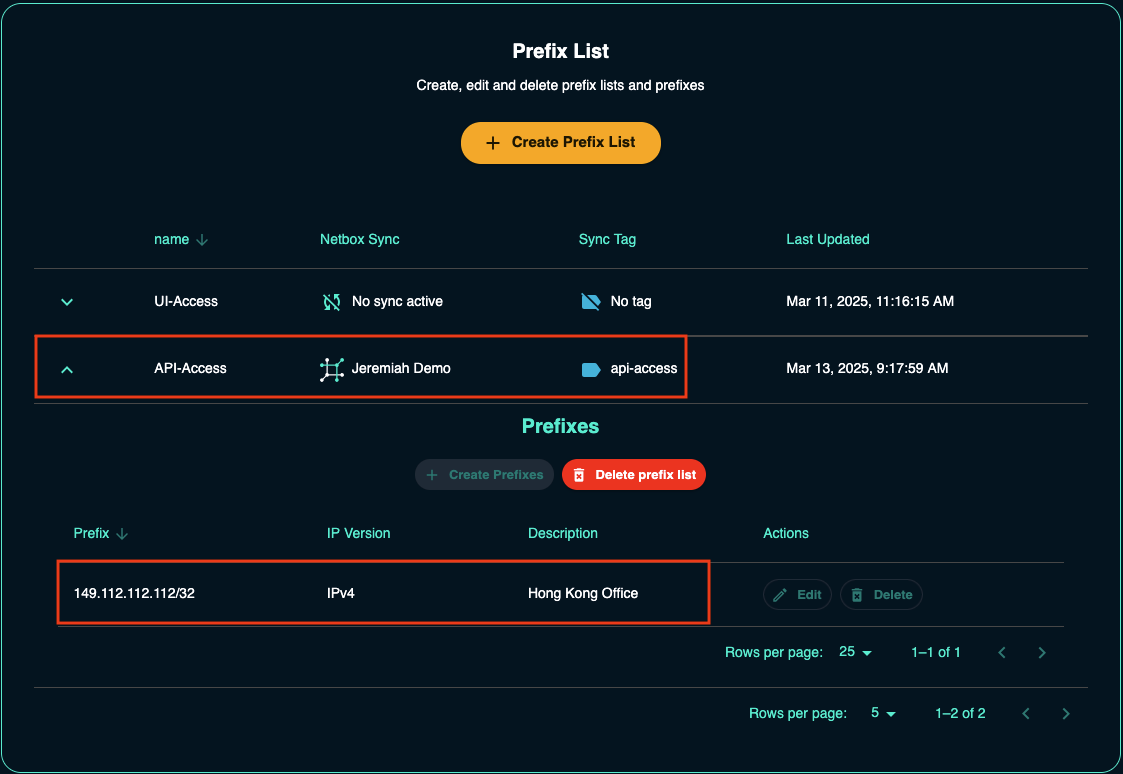Image resolution: width=1123 pixels, height=774 pixels.
Task: Click the Create Prefixes button
Action: (485, 475)
